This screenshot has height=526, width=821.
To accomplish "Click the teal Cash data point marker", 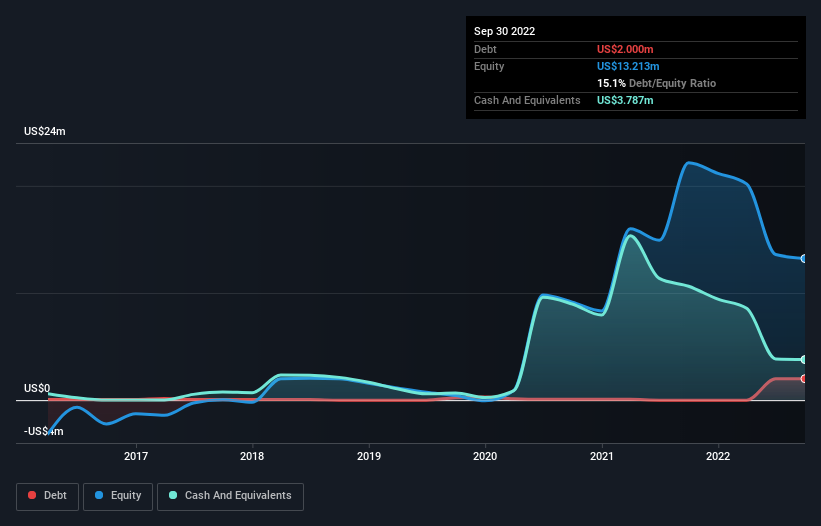I will (x=804, y=360).
